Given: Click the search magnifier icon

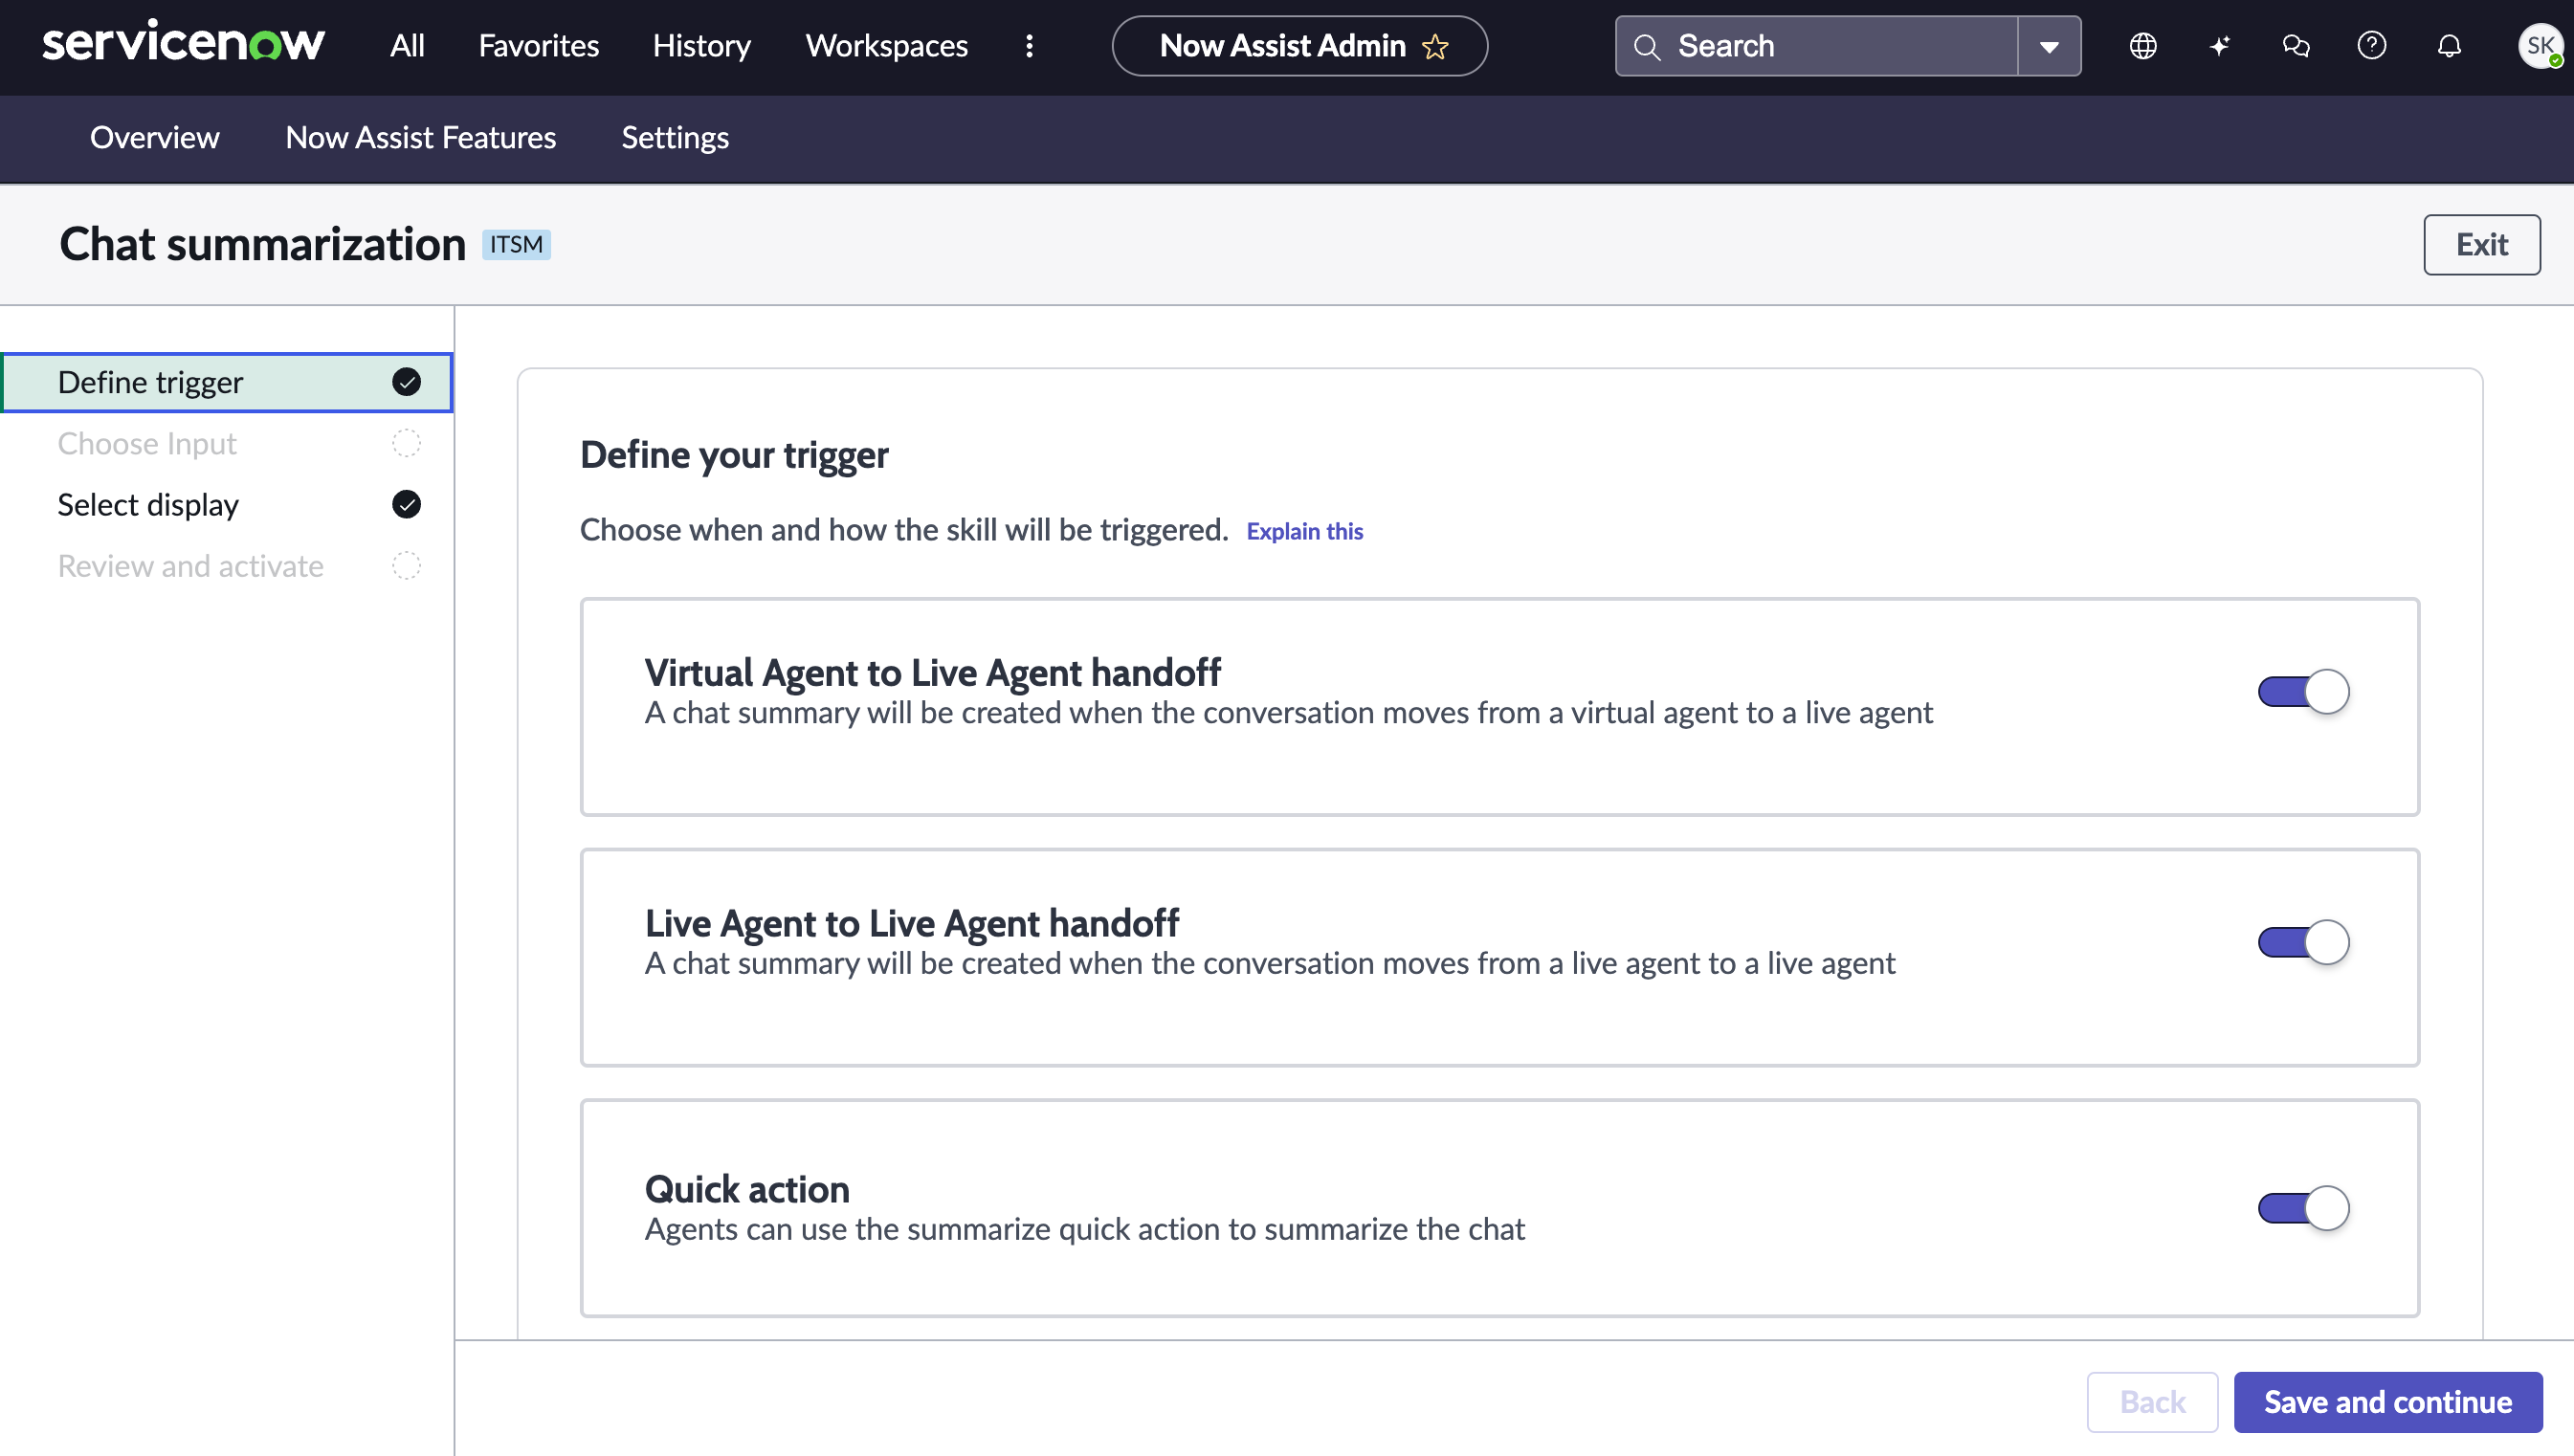Looking at the screenshot, I should [x=1646, y=46].
